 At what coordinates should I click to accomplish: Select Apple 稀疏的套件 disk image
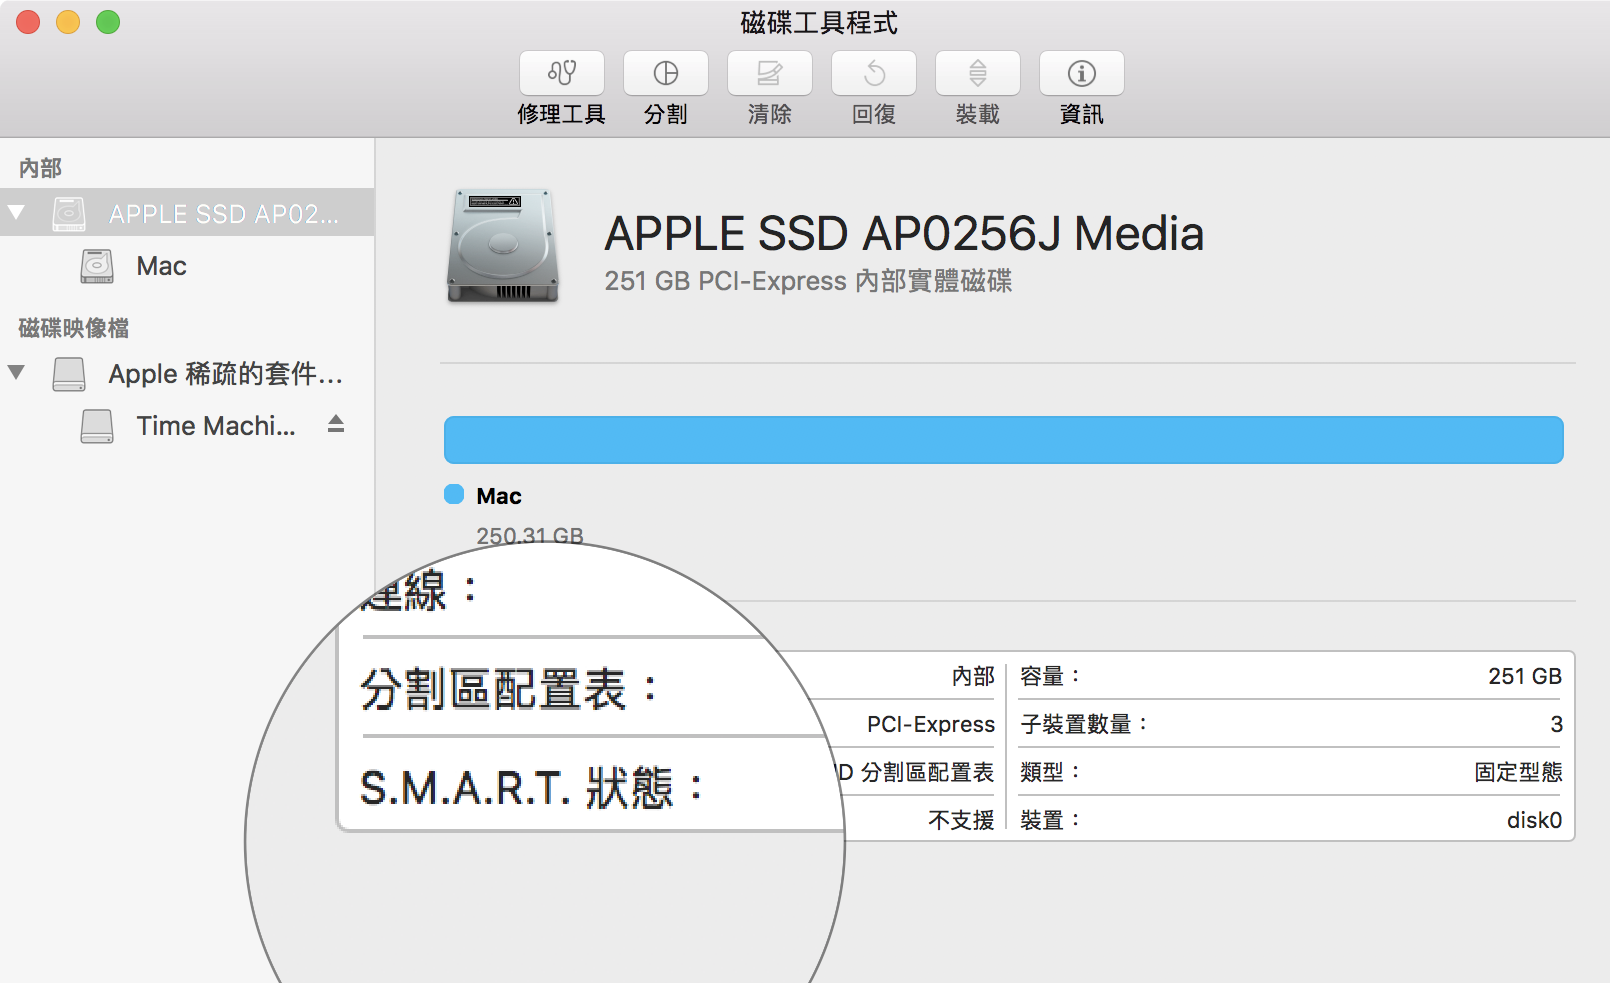[x=225, y=374]
